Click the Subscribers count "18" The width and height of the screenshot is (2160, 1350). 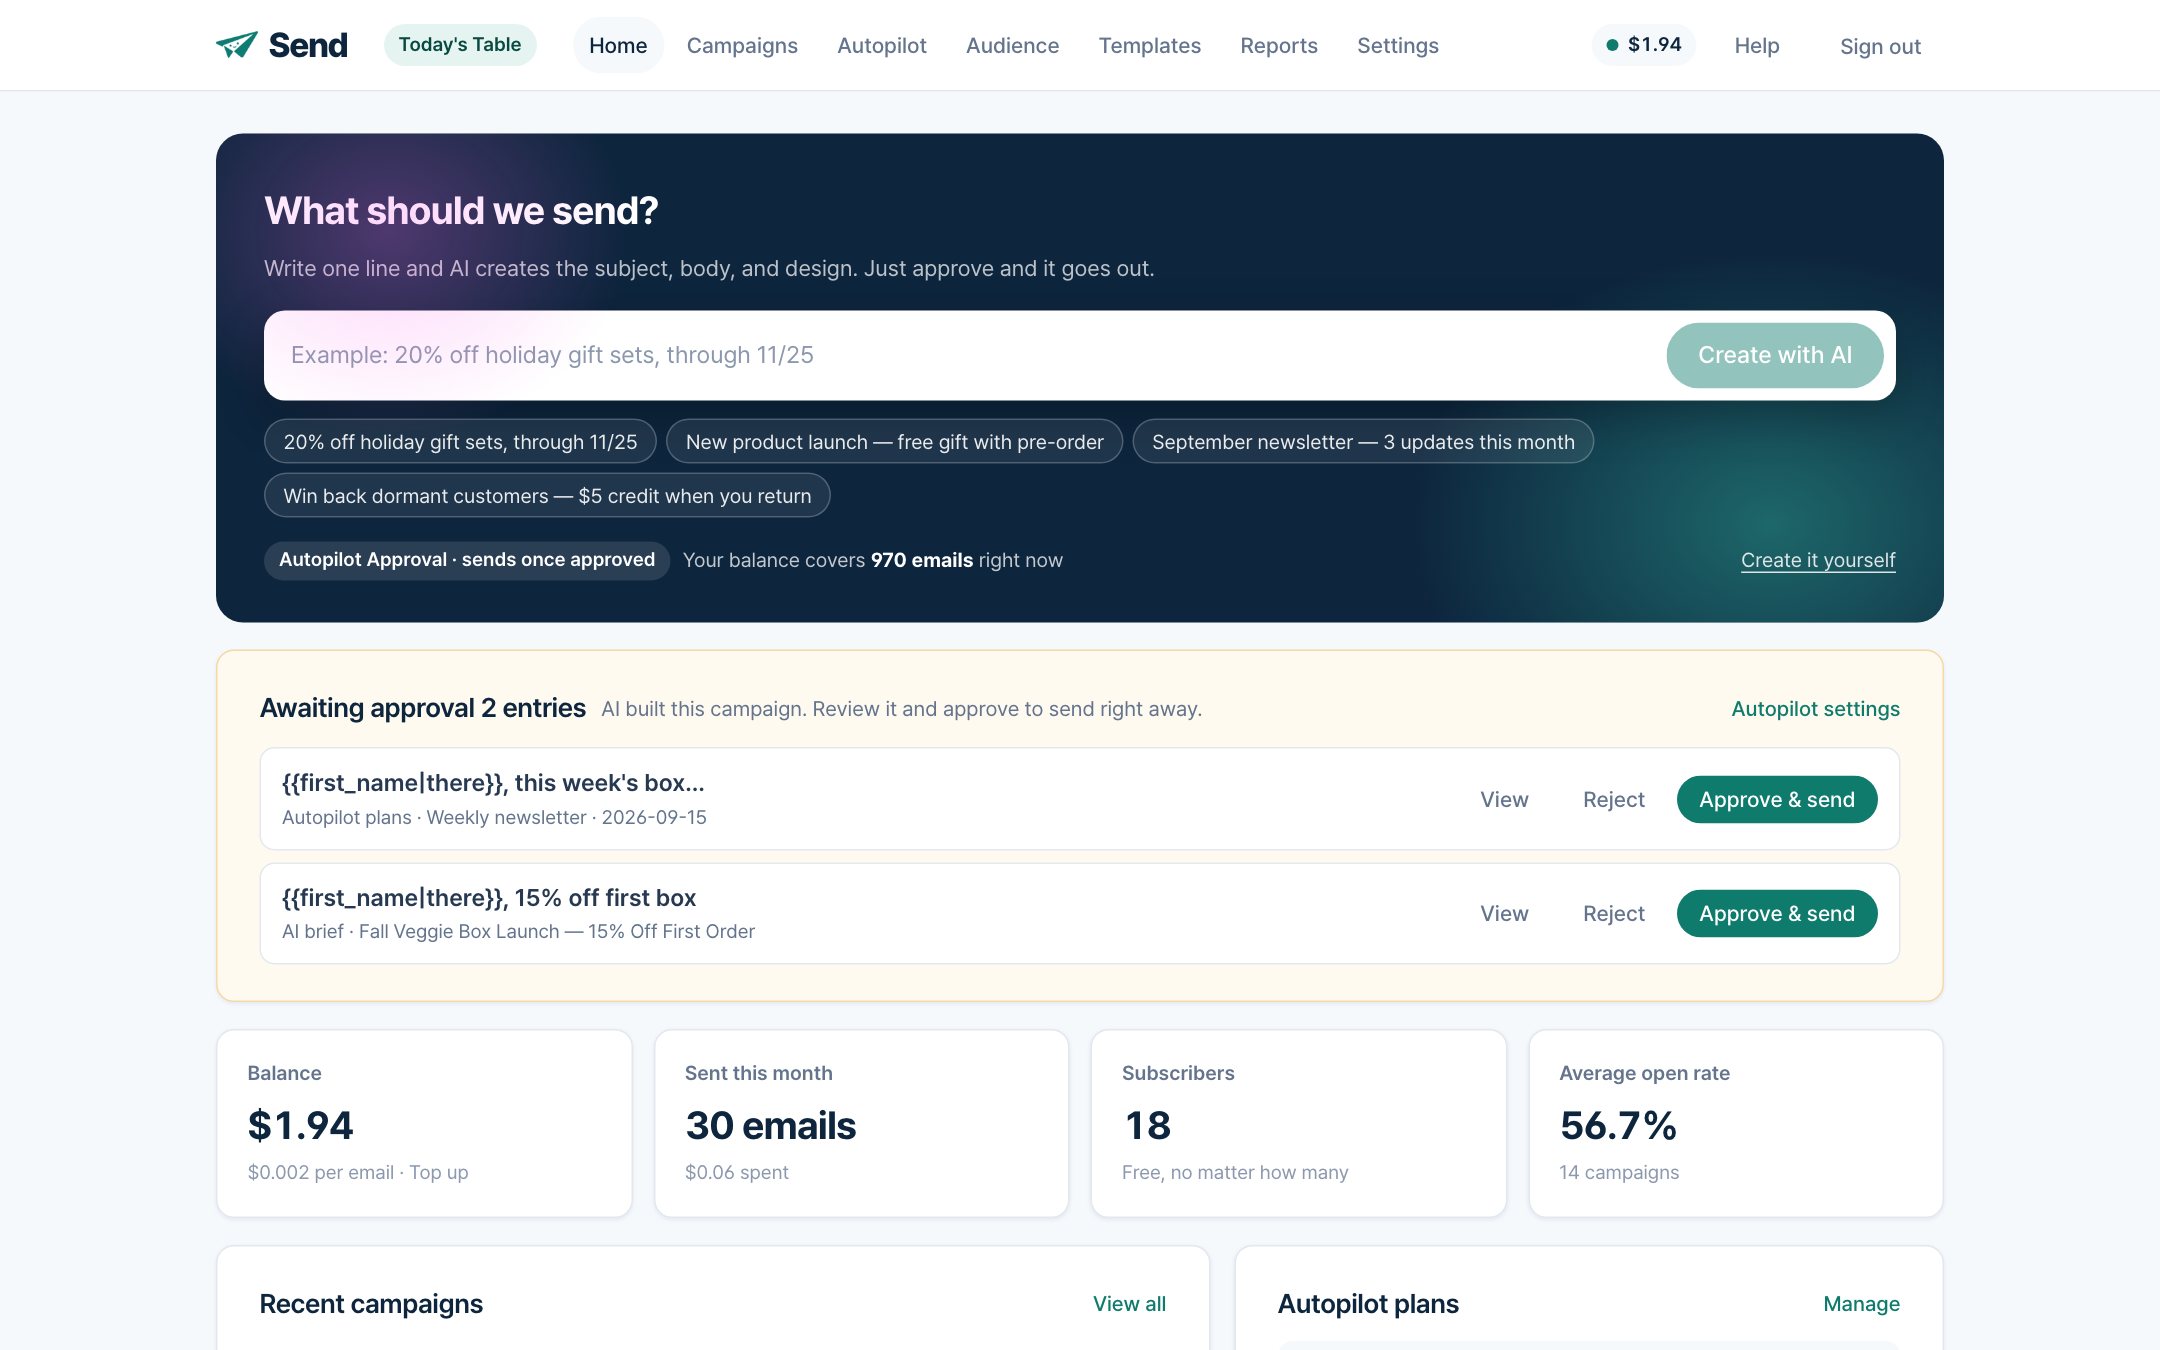click(x=1147, y=1126)
